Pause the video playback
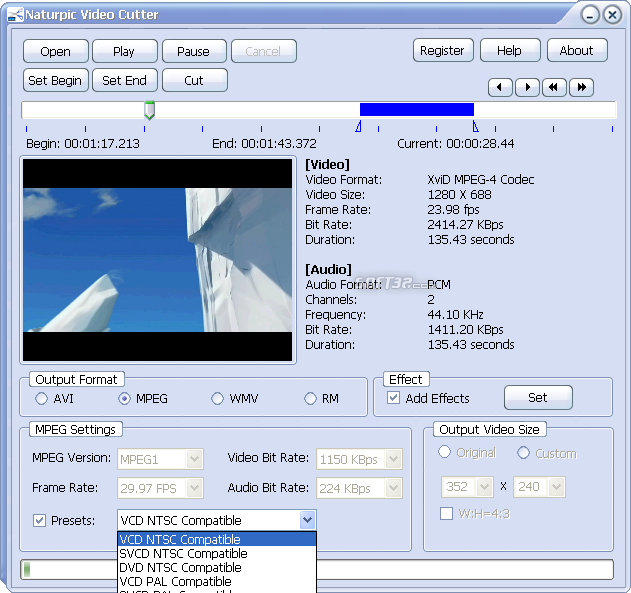This screenshot has height=593, width=631. (x=194, y=51)
